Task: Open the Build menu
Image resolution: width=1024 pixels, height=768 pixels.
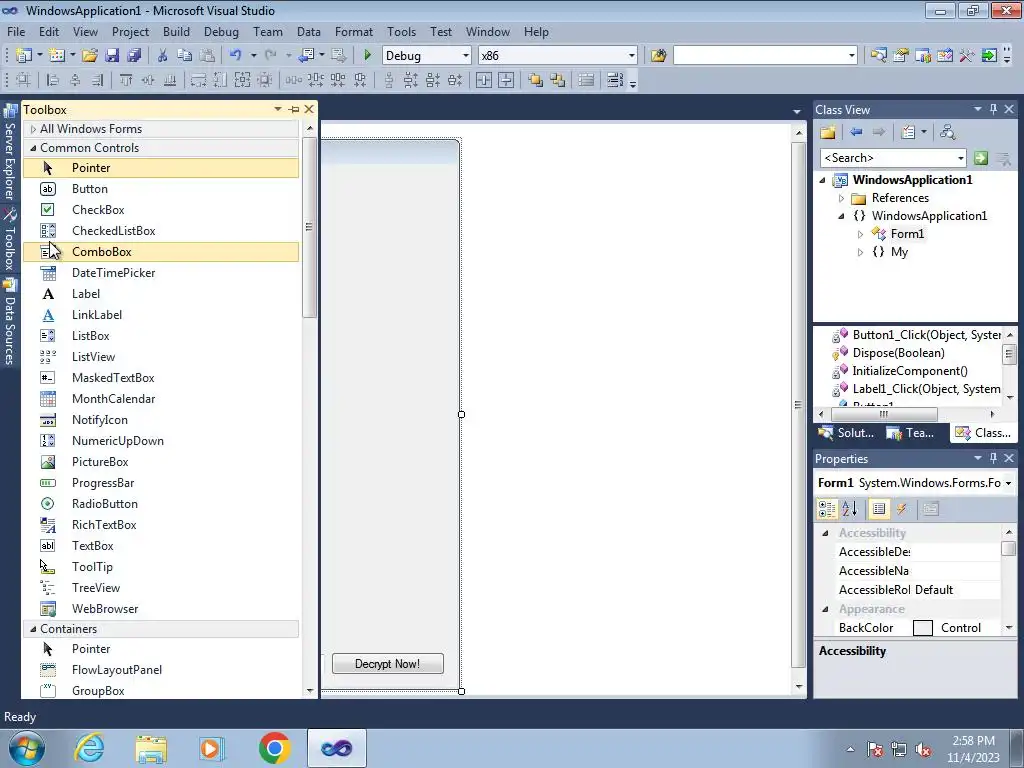Action: point(176,32)
